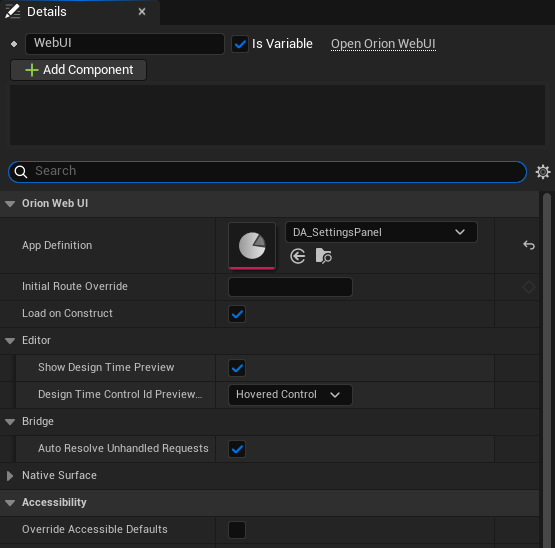Click the Override Accessible Defaults label
The image size is (555, 548).
point(95,529)
